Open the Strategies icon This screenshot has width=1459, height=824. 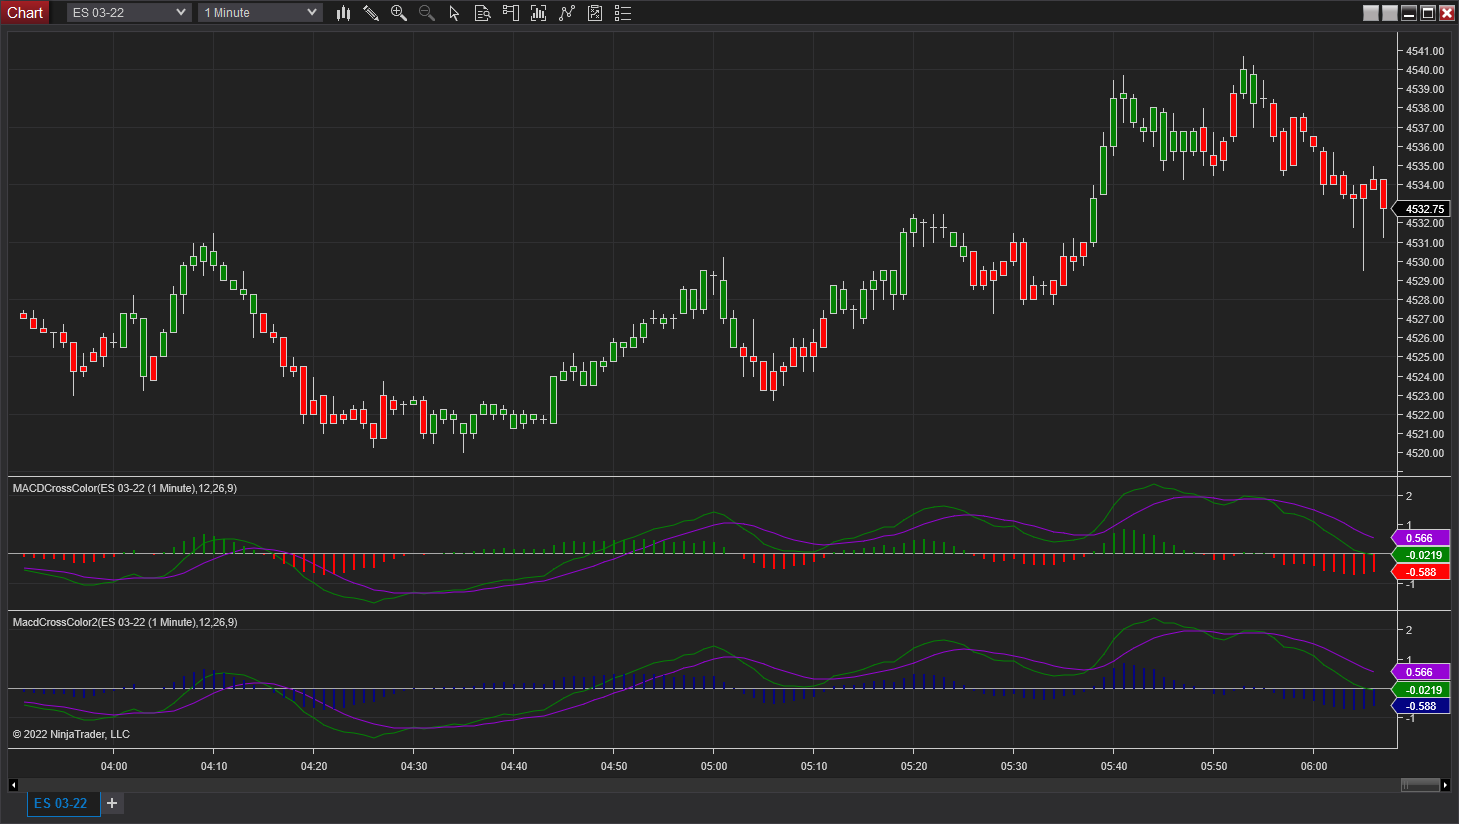tap(567, 13)
